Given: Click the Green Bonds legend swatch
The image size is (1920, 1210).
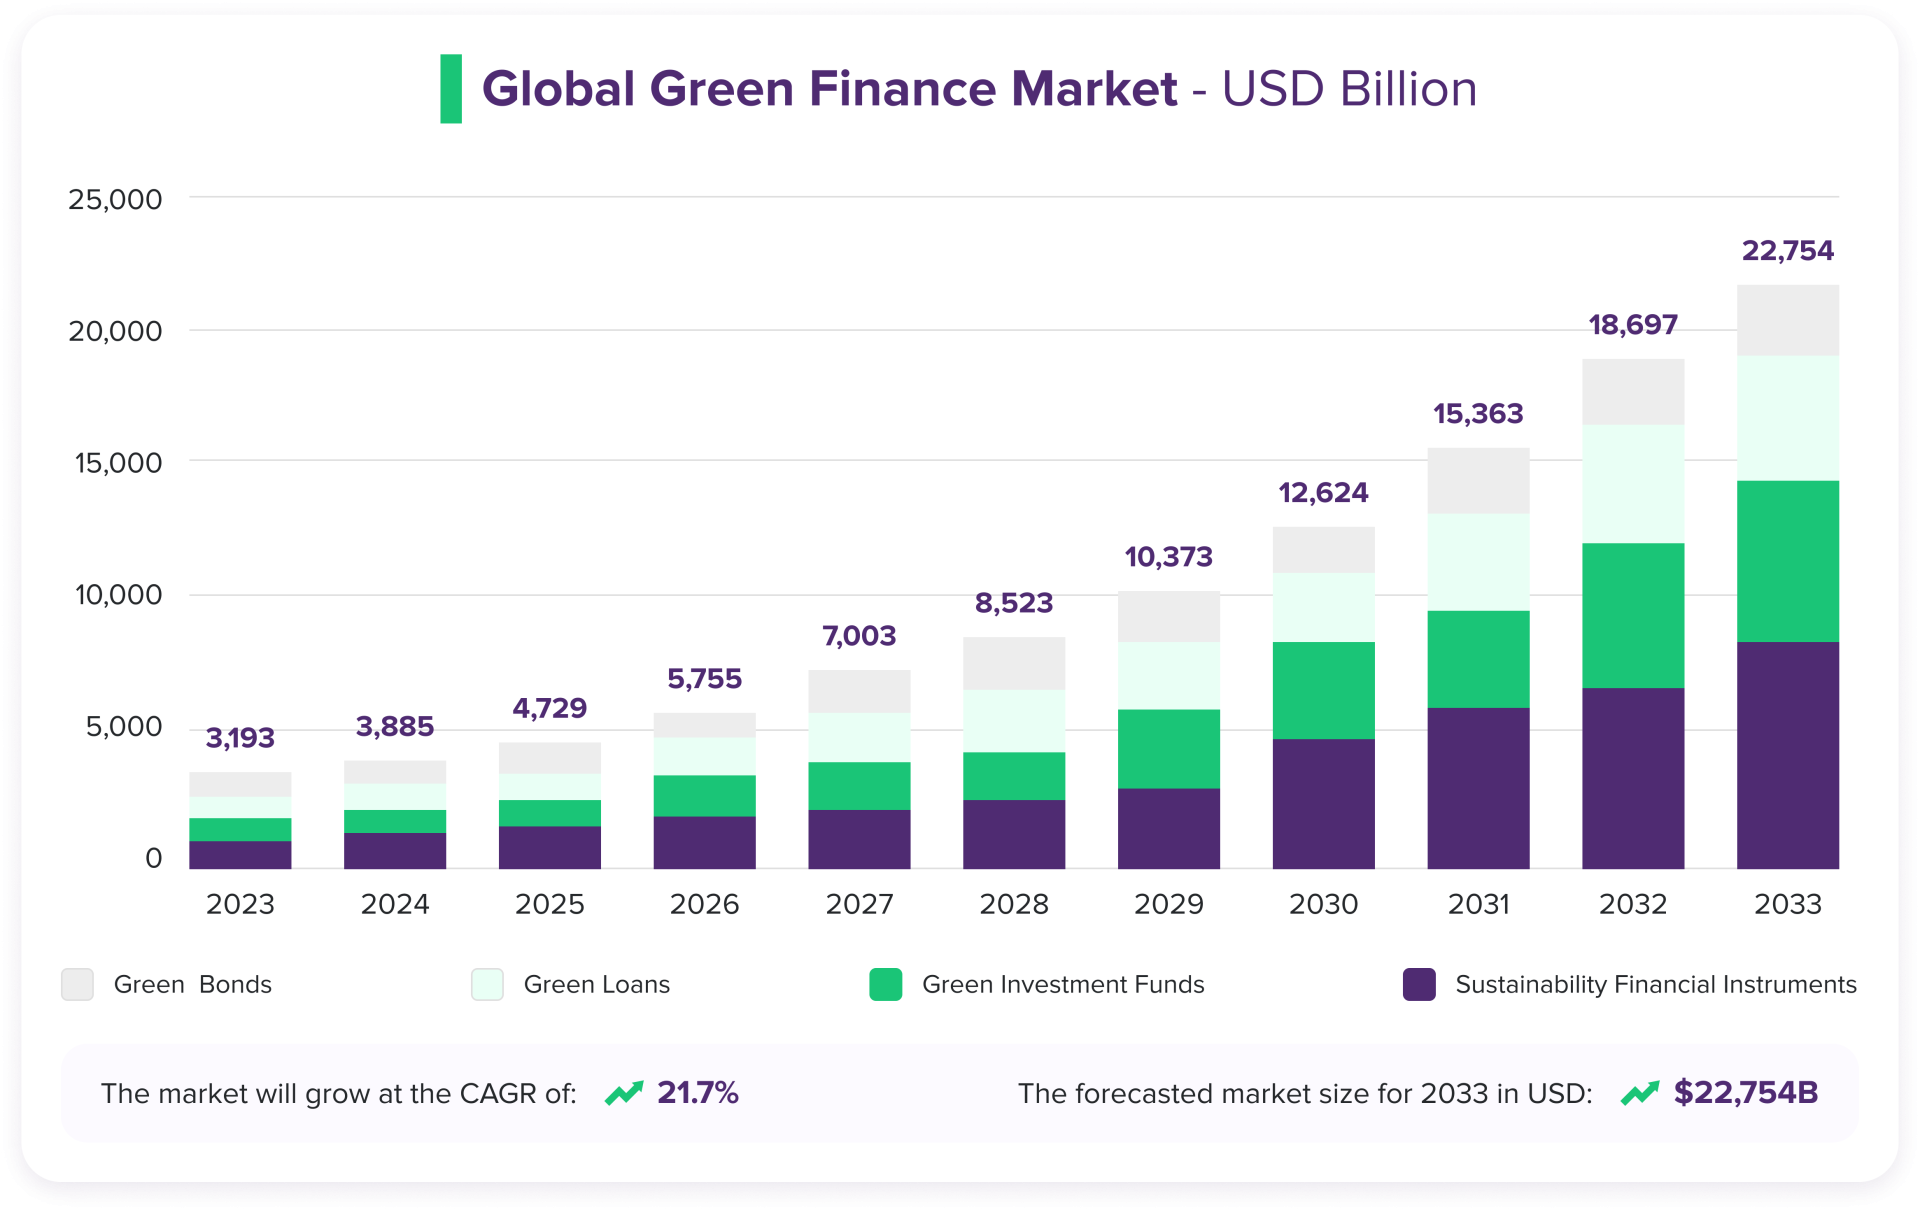Looking at the screenshot, I should click(x=76, y=984).
